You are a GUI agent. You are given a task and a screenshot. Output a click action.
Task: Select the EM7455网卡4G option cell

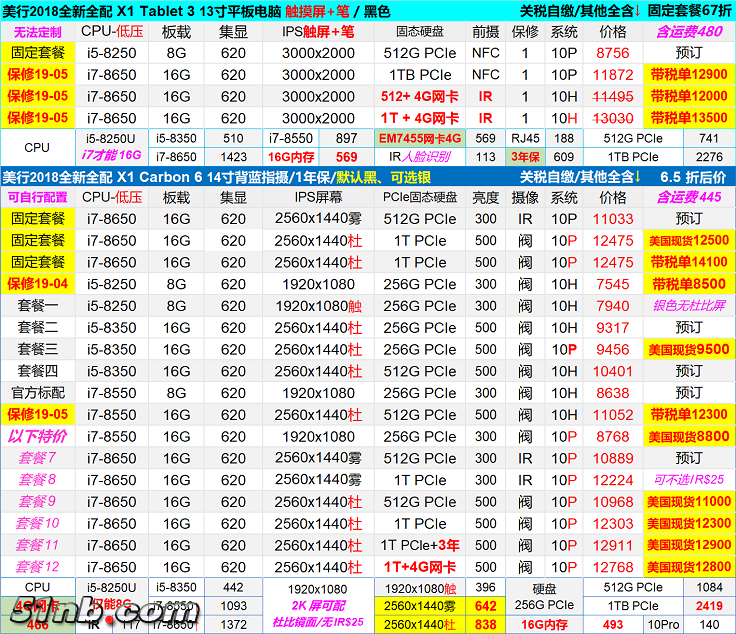coord(420,138)
